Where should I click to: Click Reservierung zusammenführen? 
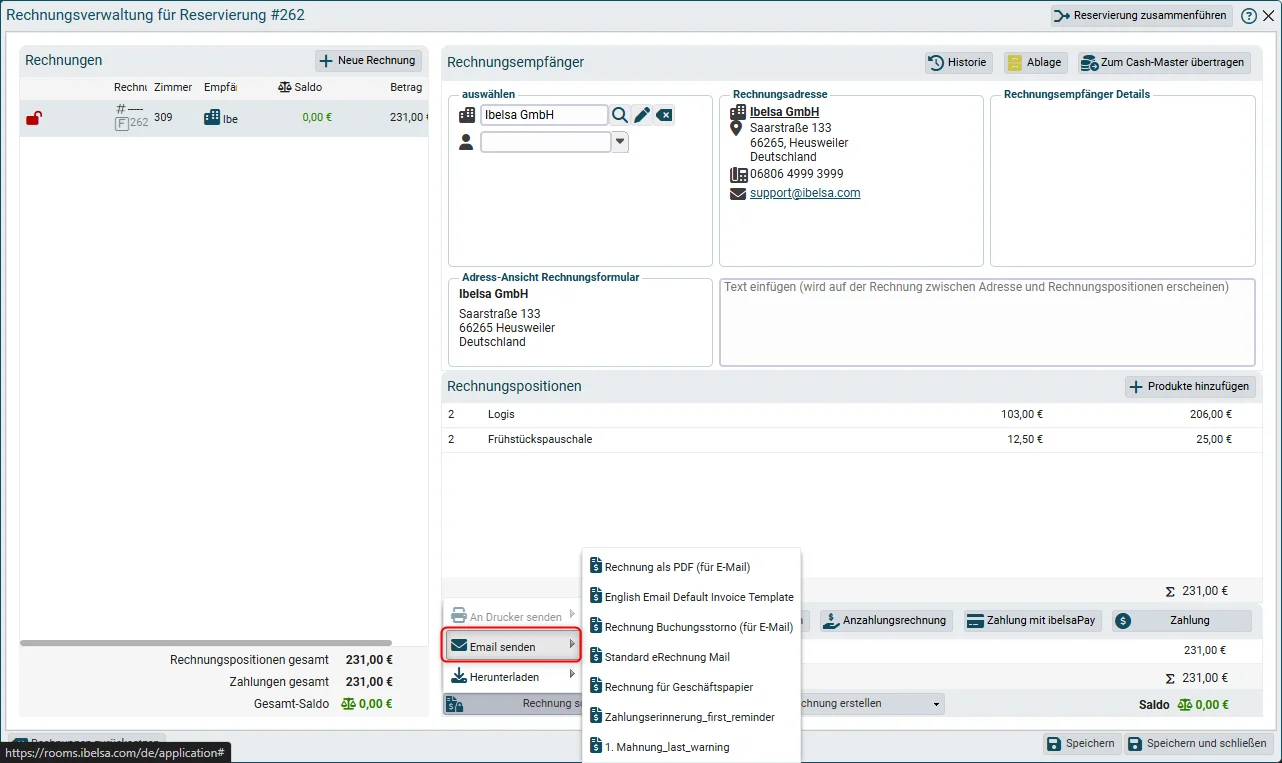click(x=1141, y=16)
